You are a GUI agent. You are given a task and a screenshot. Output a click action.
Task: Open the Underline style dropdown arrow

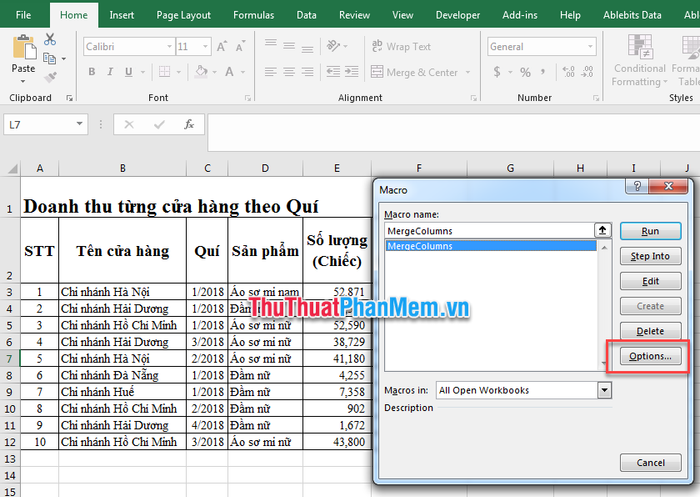[x=143, y=72]
